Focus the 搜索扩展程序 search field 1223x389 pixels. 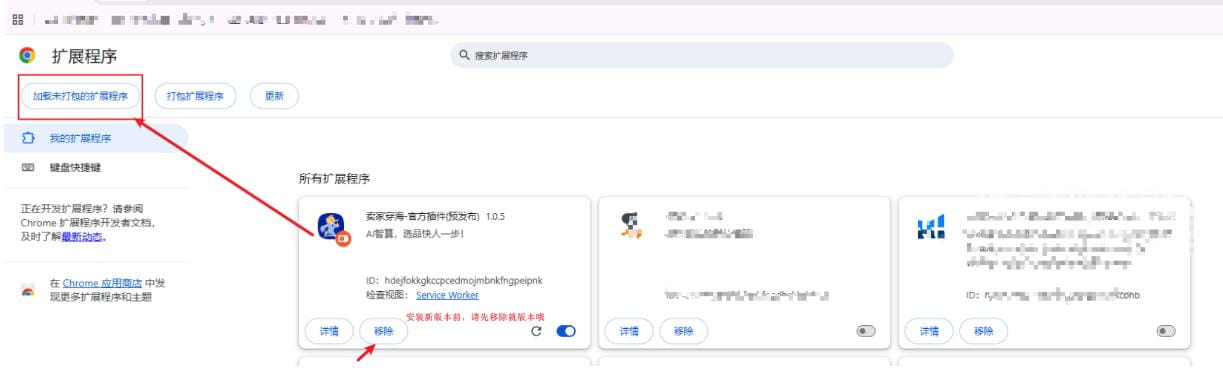701,56
